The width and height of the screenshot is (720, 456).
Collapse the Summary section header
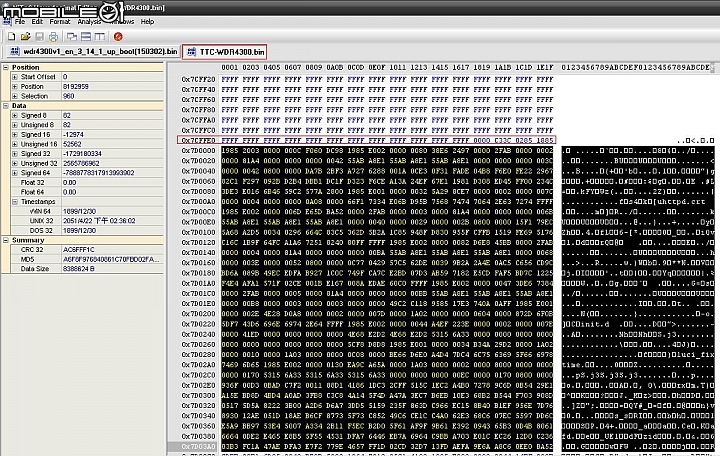click(6, 240)
